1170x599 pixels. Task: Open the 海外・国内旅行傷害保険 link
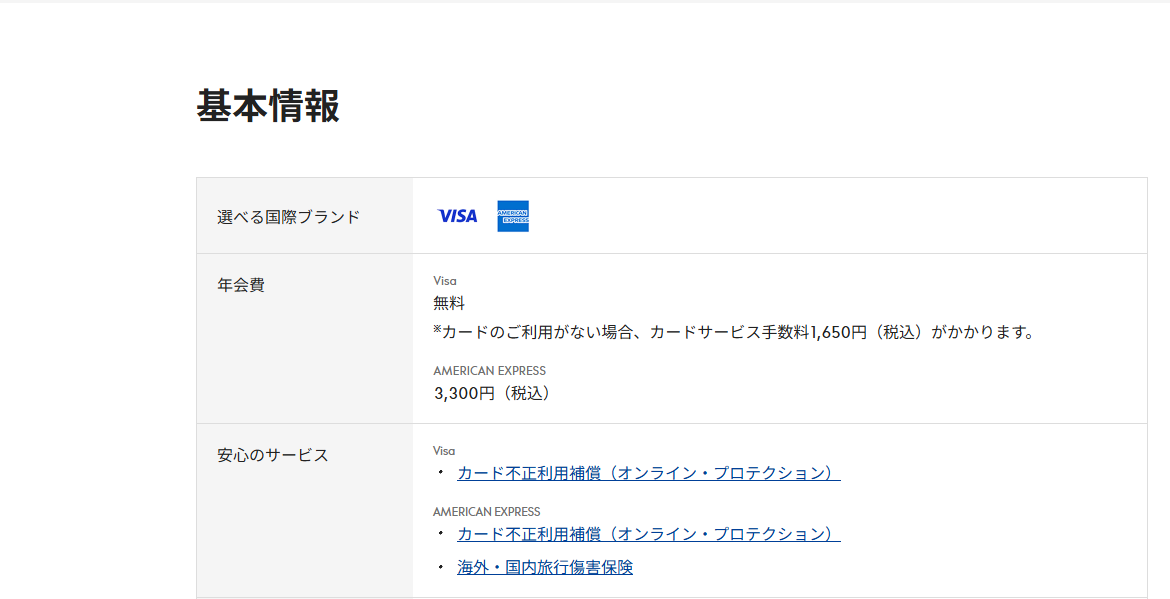tap(545, 567)
